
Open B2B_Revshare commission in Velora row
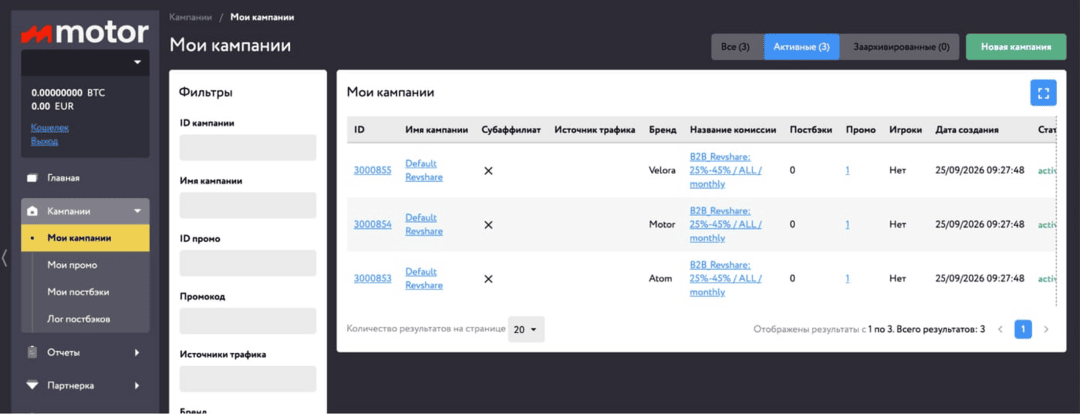[x=725, y=170]
